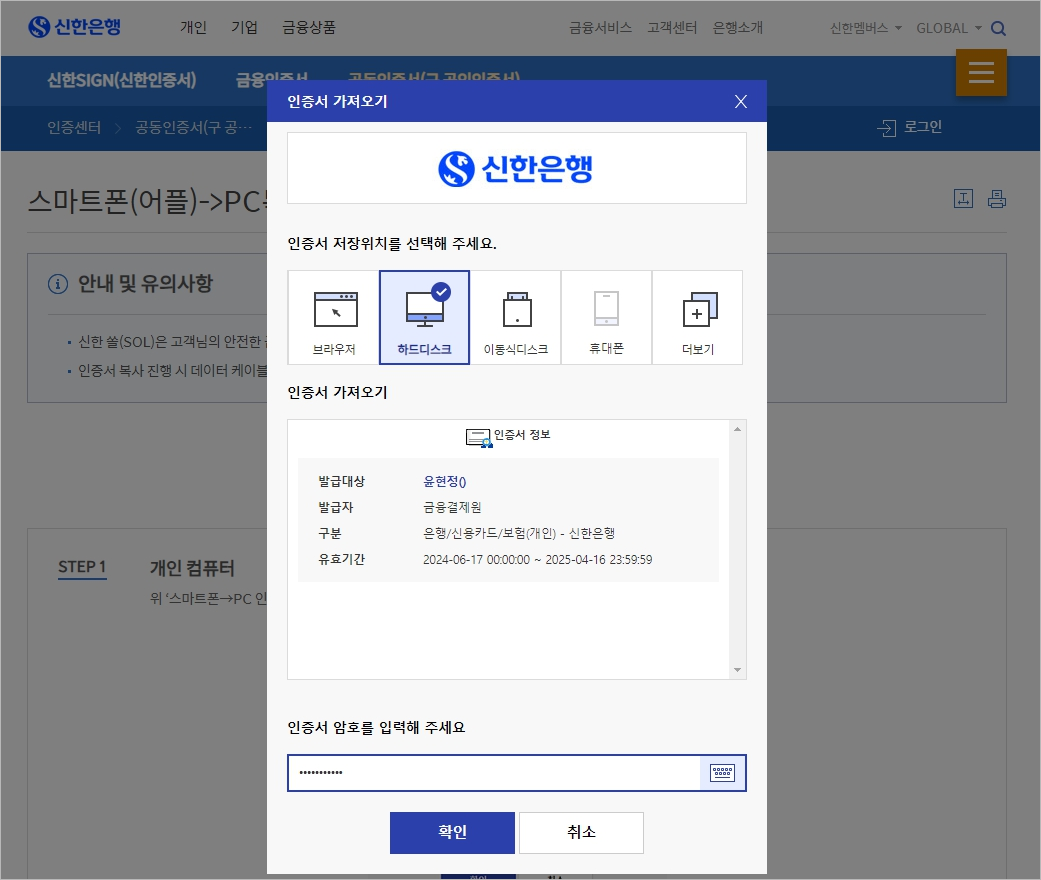
Task: Click the 취소 button
Action: click(581, 832)
